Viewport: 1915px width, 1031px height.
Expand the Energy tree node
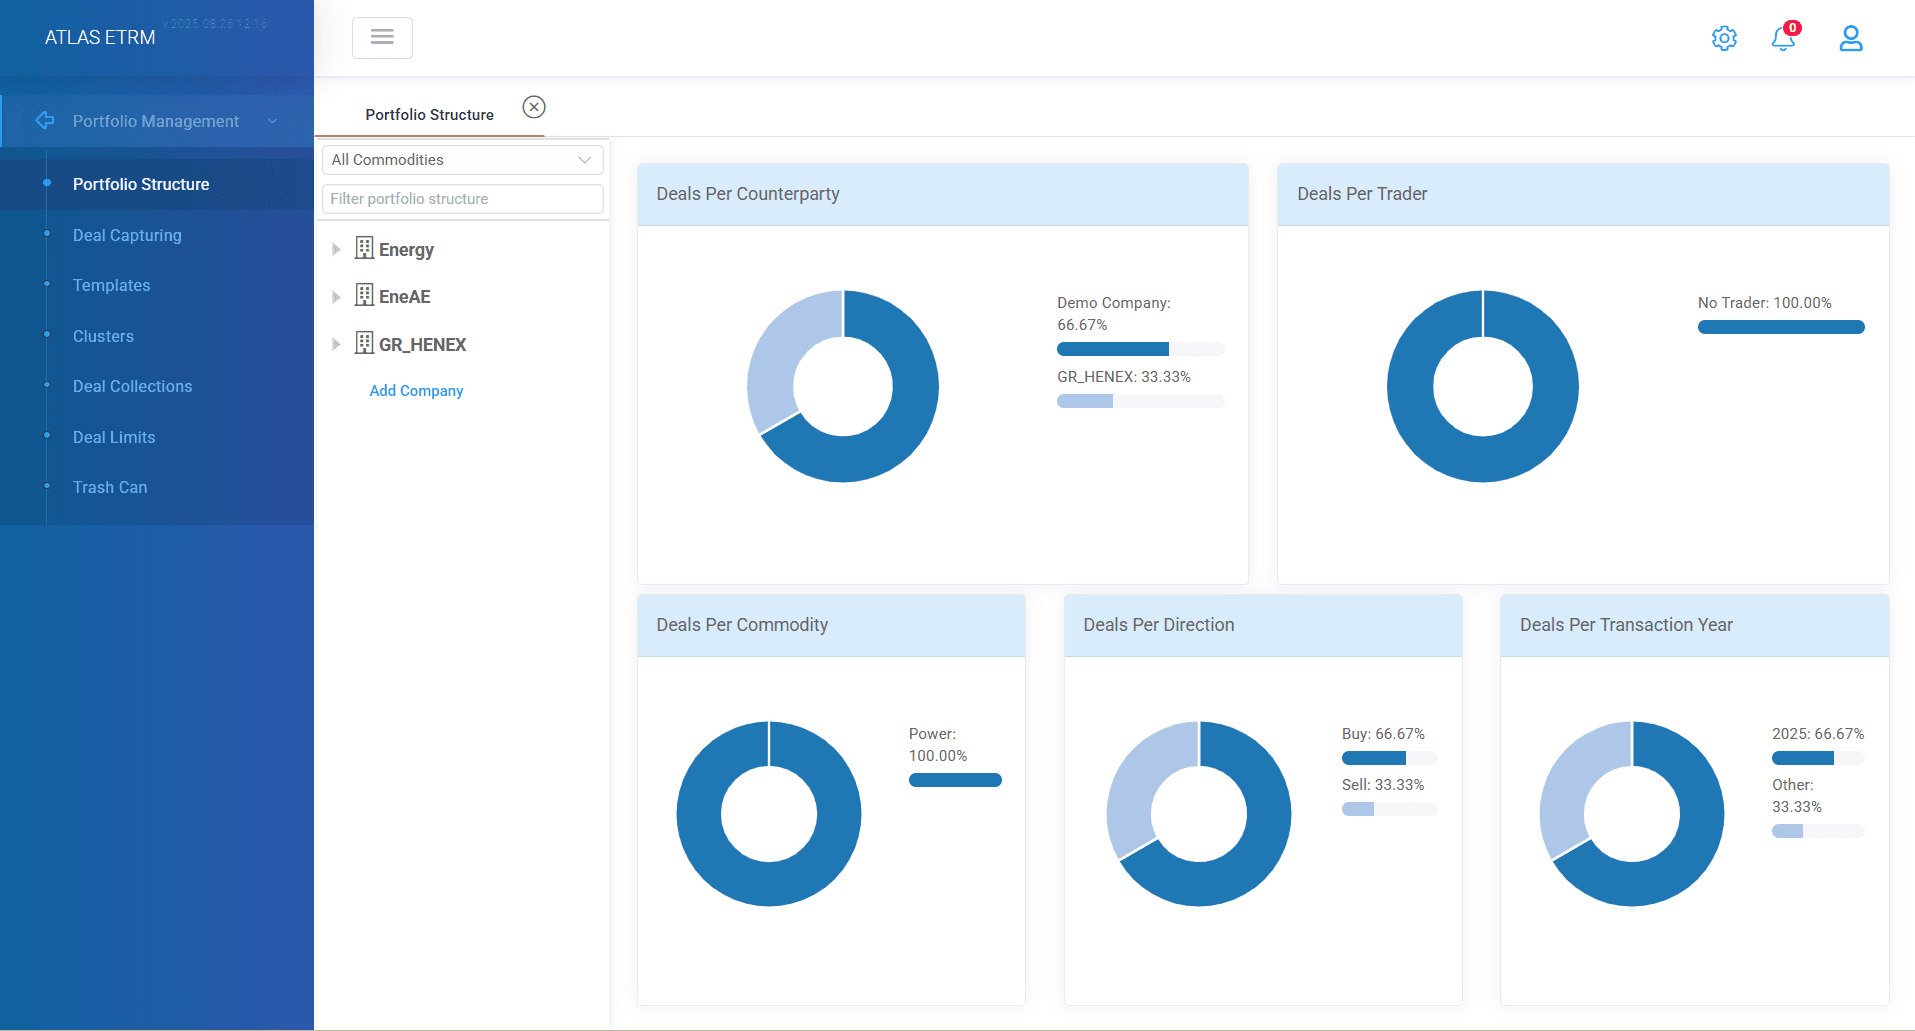(336, 249)
